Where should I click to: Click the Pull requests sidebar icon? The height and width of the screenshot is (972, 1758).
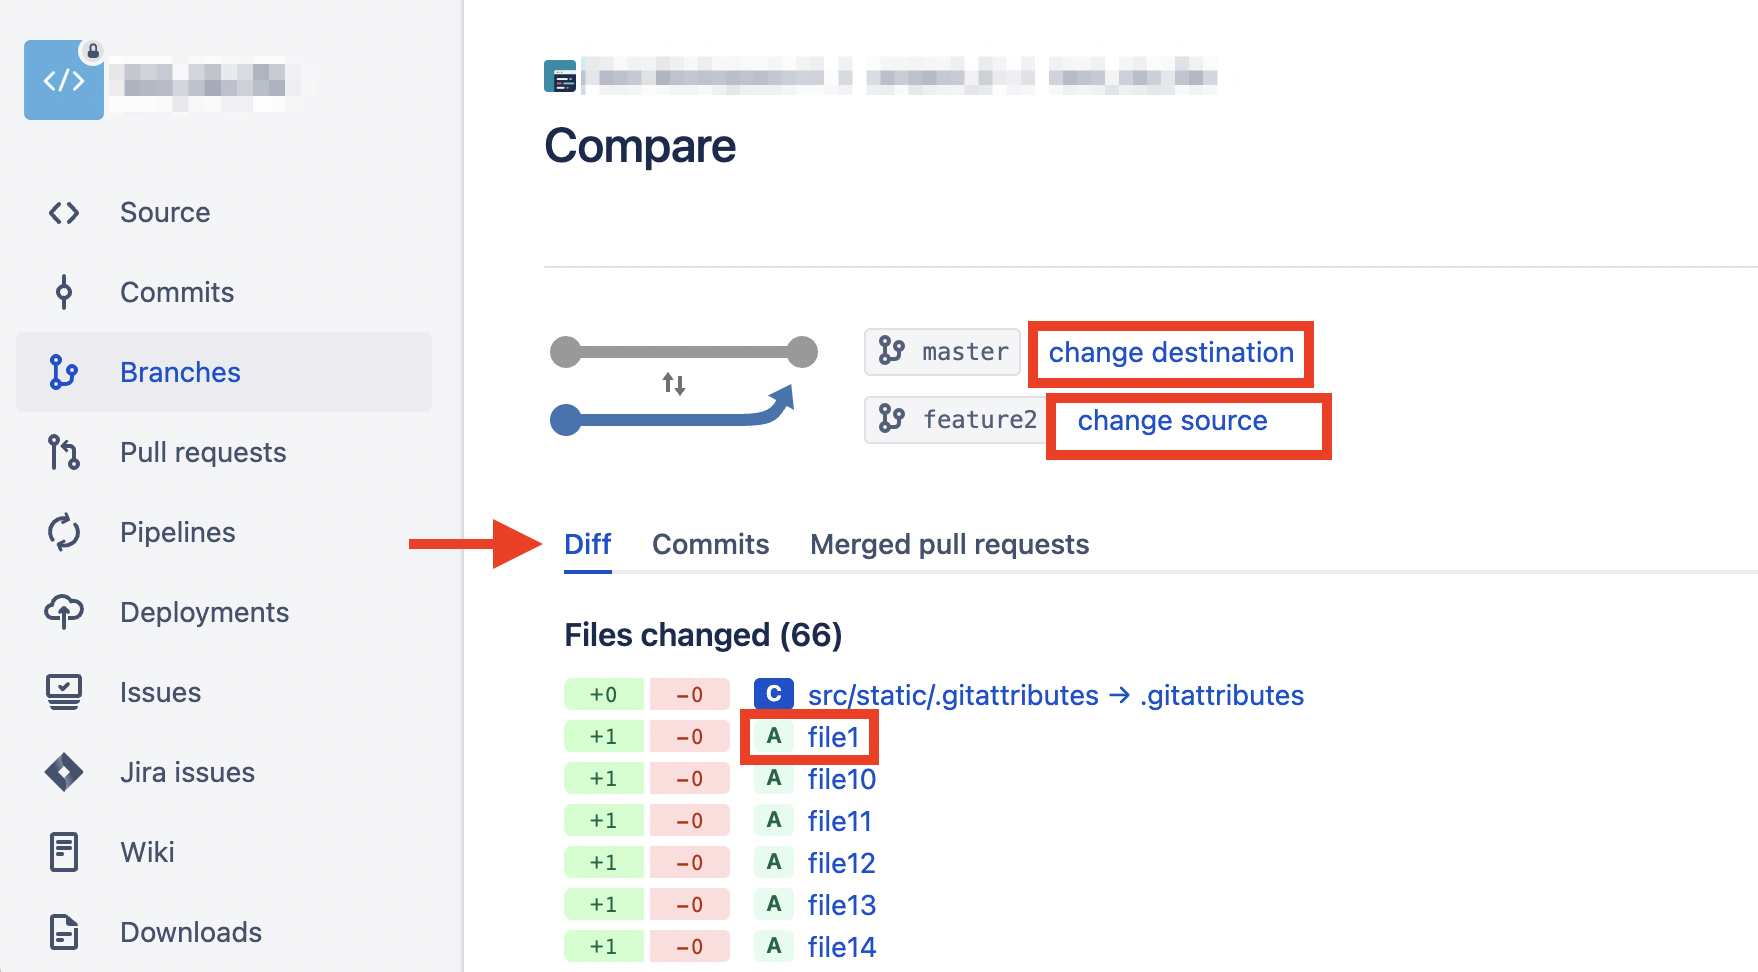(64, 452)
